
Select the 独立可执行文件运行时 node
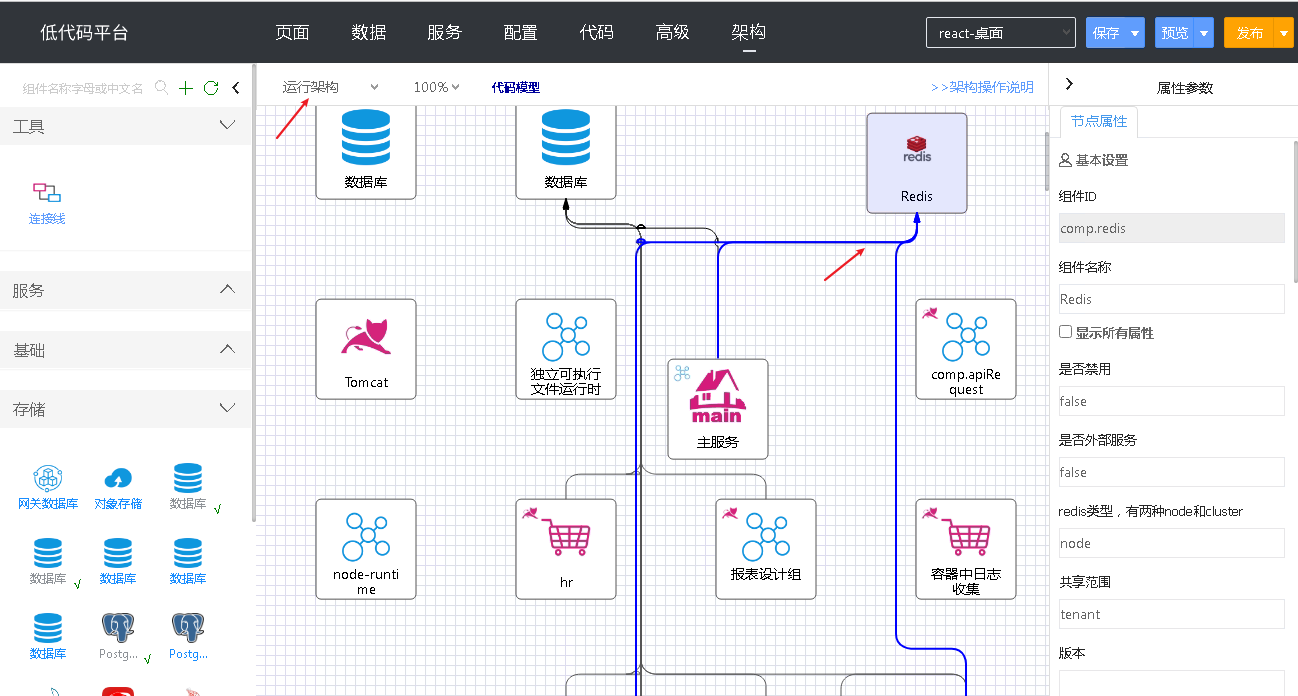[x=566, y=349]
